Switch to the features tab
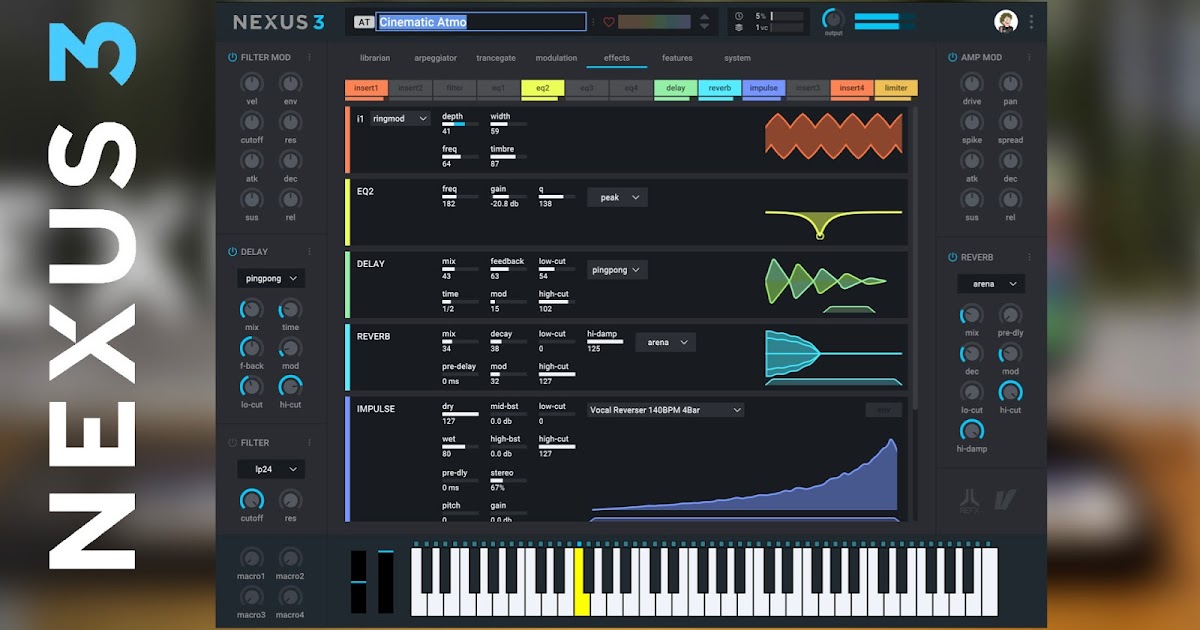 (x=677, y=58)
